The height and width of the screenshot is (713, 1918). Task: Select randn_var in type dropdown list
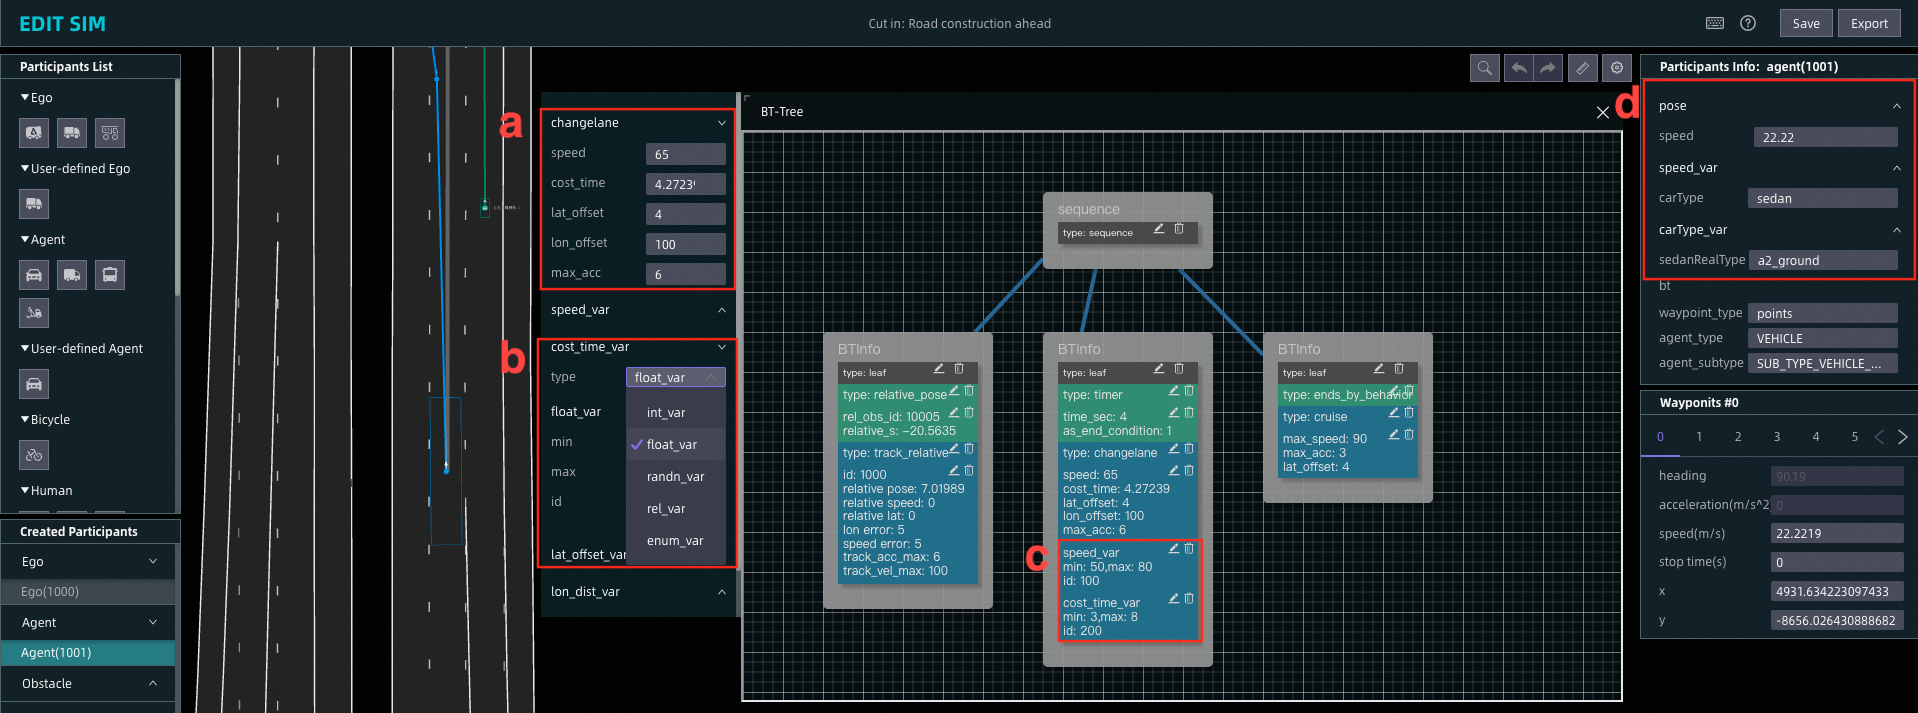pos(675,477)
